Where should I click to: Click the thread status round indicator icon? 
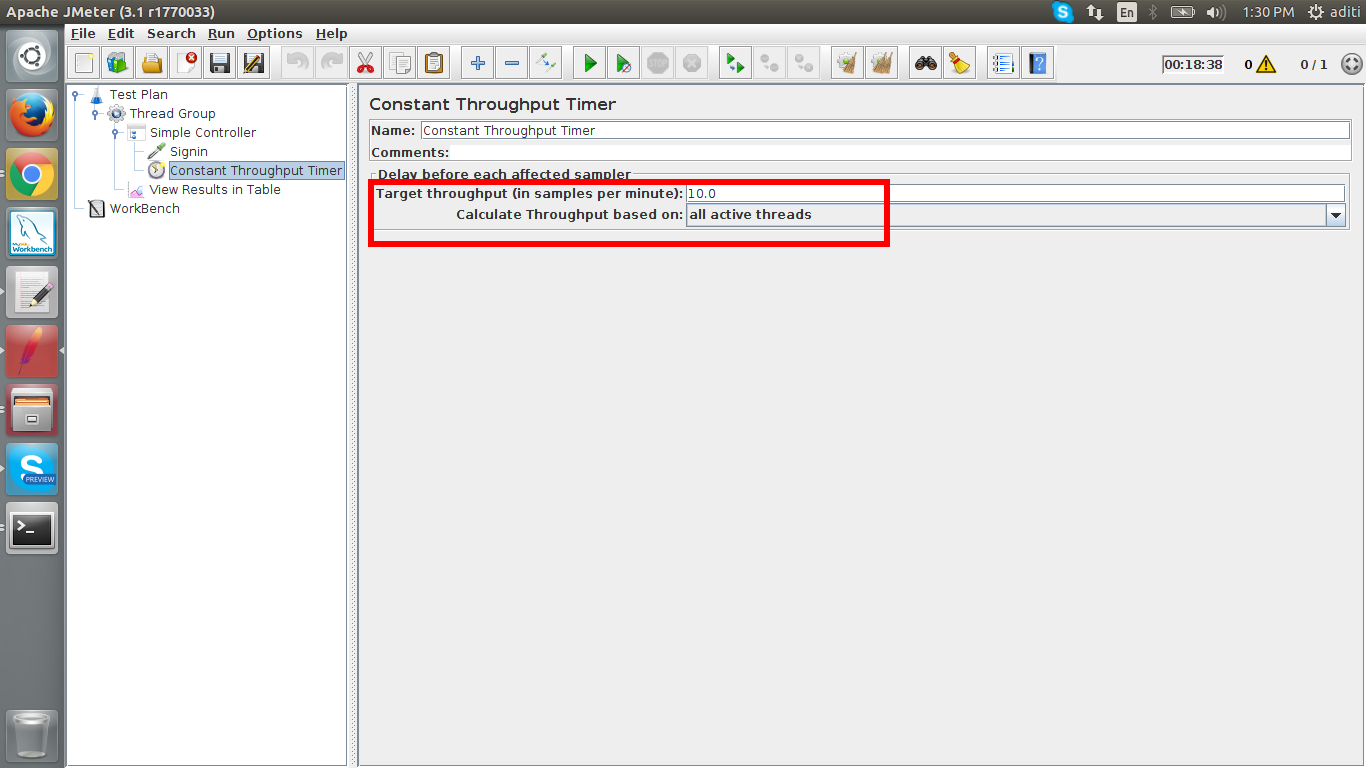pyautogui.click(x=1351, y=64)
